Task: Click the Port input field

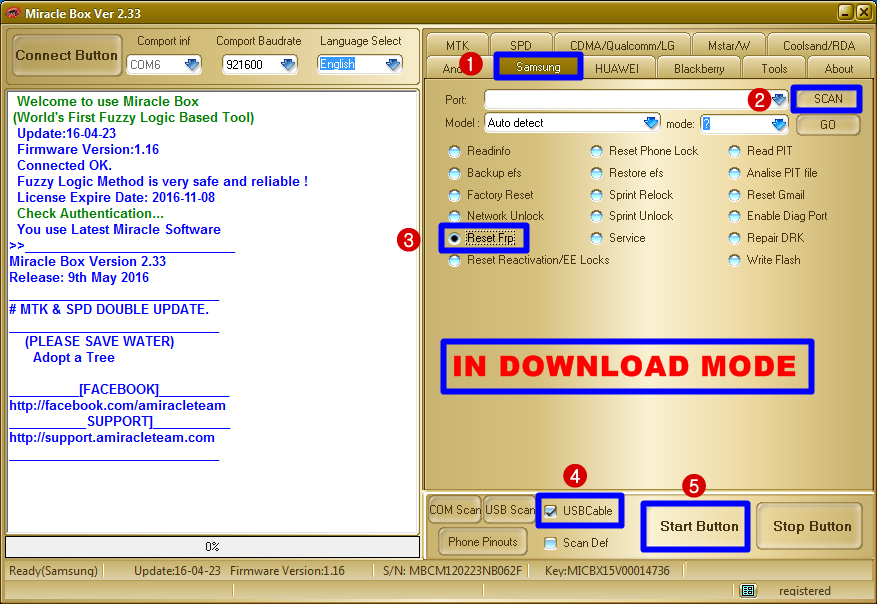Action: pyautogui.click(x=628, y=100)
